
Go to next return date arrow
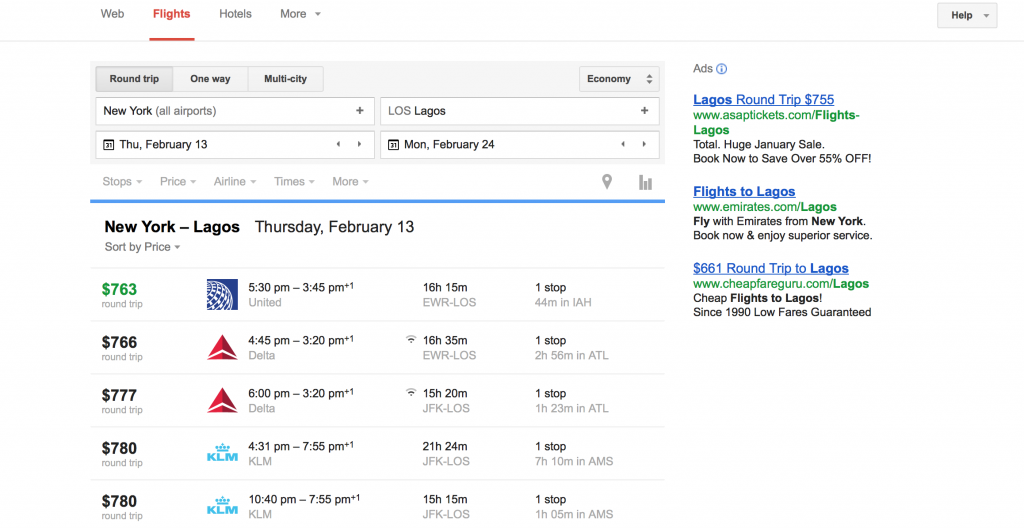(x=644, y=144)
